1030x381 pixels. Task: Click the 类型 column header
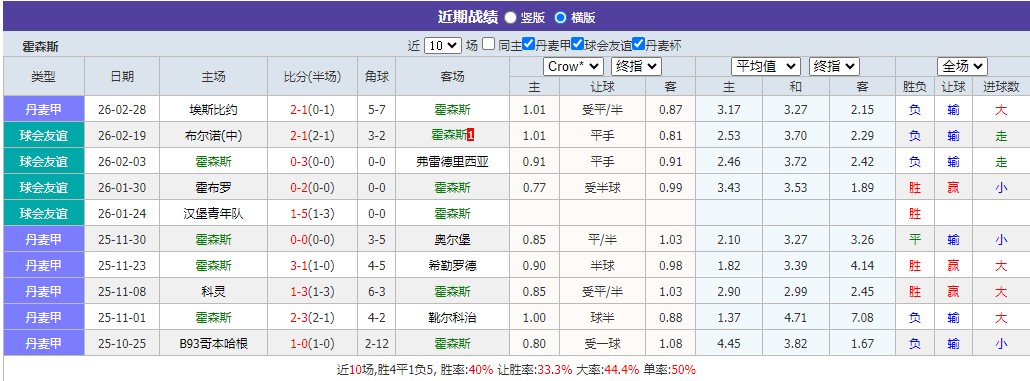pos(43,76)
